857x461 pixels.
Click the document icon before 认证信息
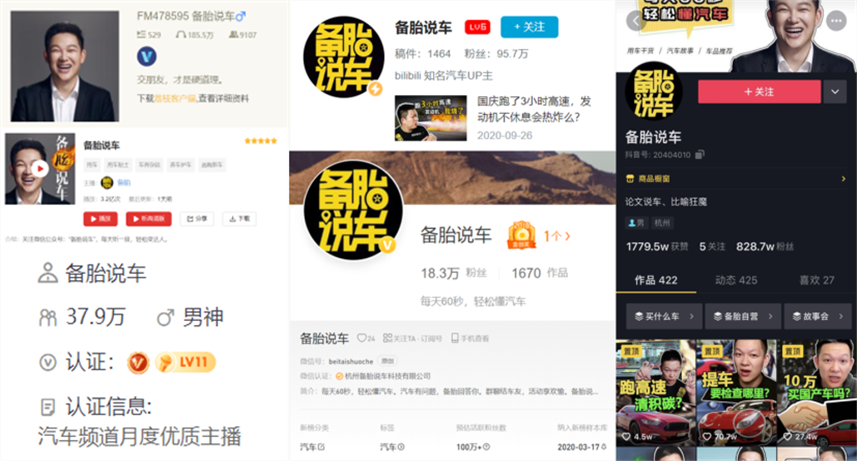[48, 407]
